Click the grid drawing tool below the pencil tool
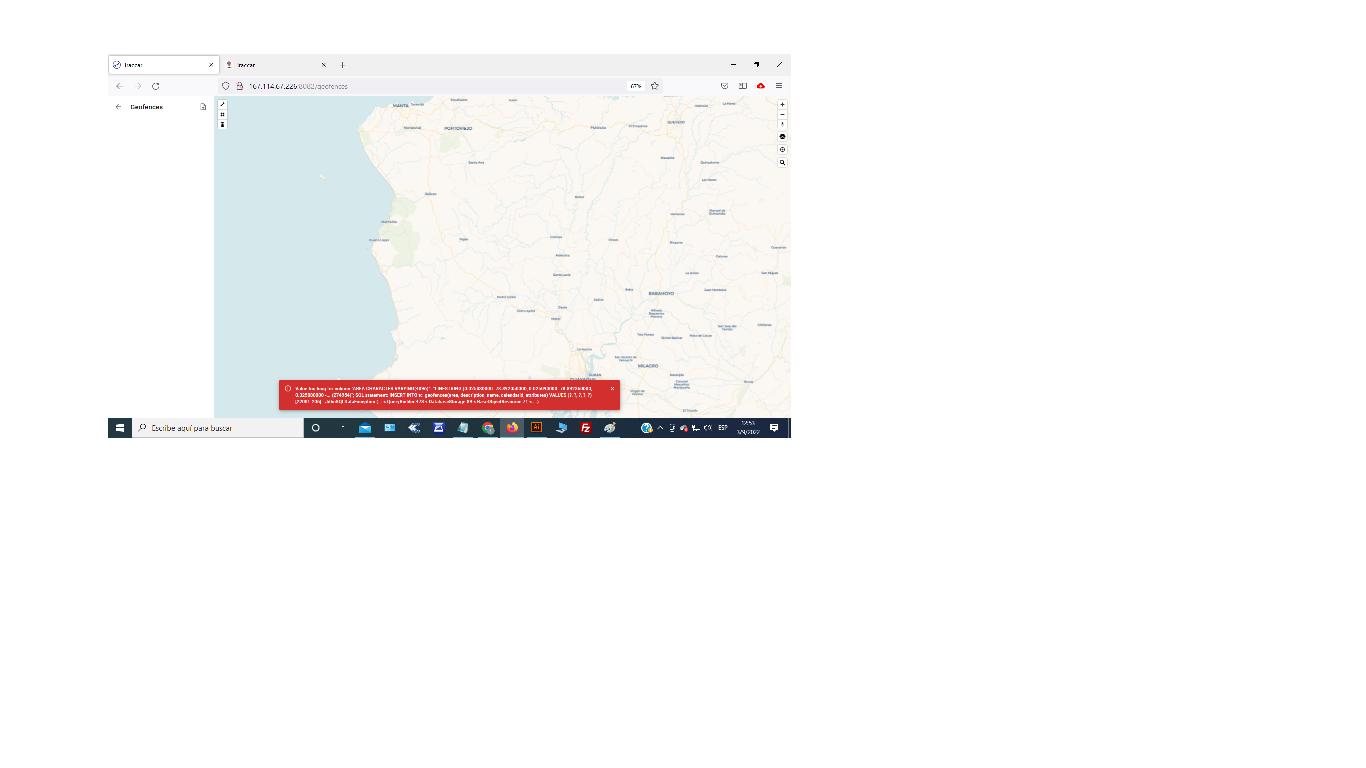 [223, 113]
